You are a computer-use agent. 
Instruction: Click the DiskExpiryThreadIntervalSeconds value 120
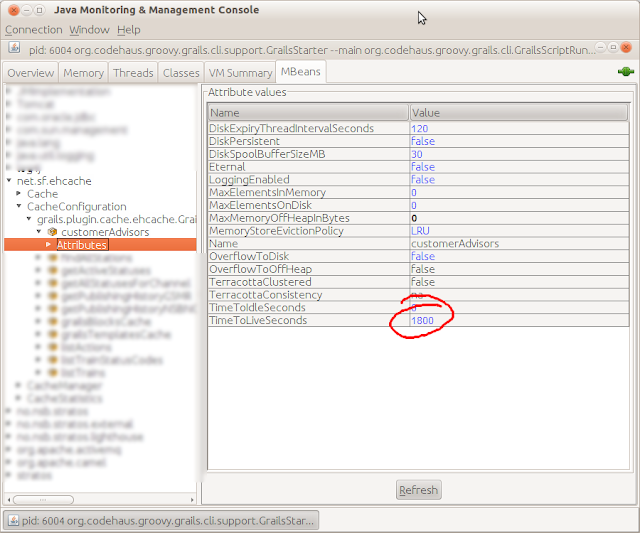[419, 129]
